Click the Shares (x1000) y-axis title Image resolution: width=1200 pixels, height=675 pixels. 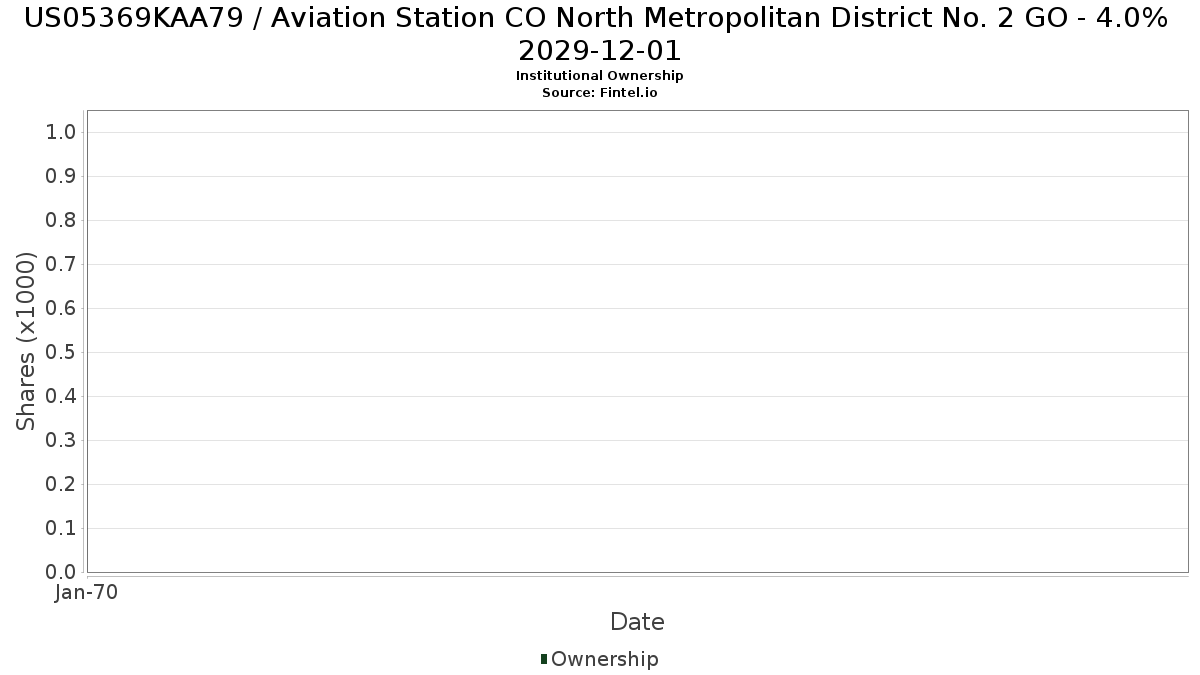27,341
